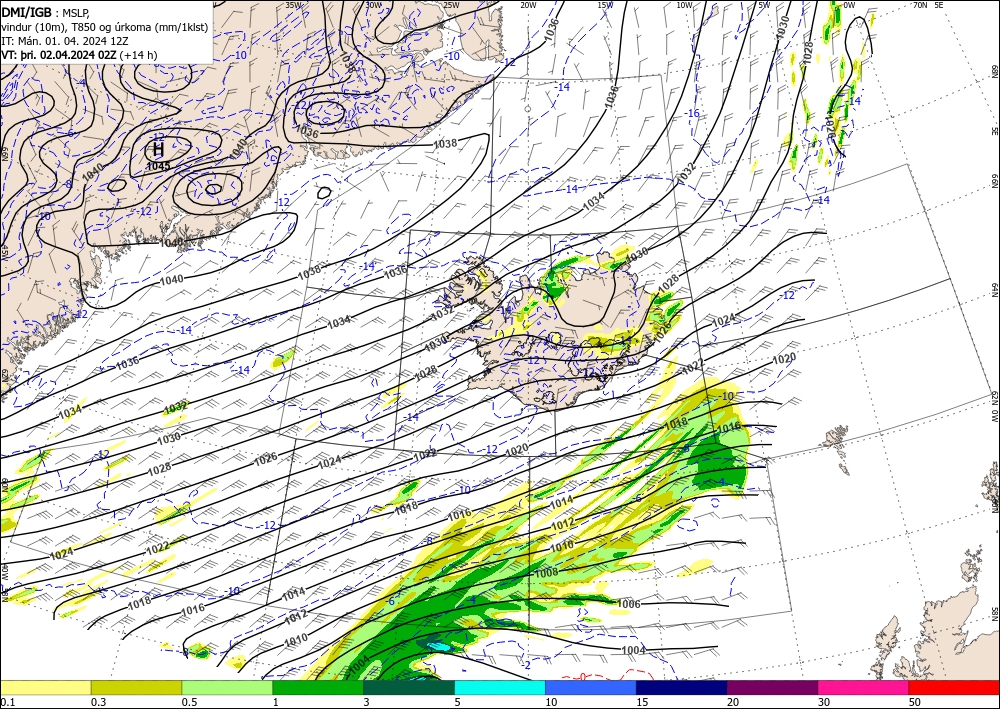
Task: Click the '1008' isobar label
Action: pyautogui.click(x=546, y=573)
